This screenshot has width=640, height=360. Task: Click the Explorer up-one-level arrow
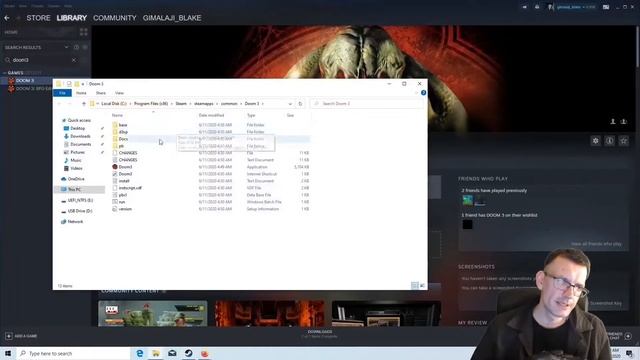point(84,104)
